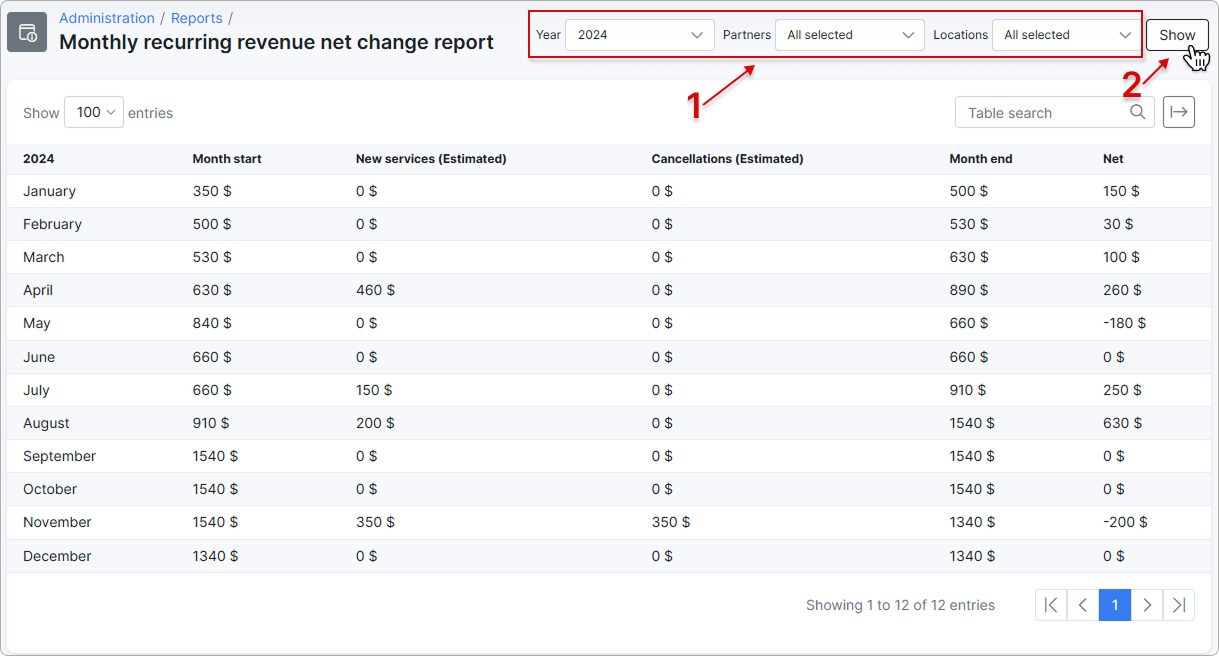Sort by Month start column header
The width and height of the screenshot is (1219, 656).
point(227,159)
